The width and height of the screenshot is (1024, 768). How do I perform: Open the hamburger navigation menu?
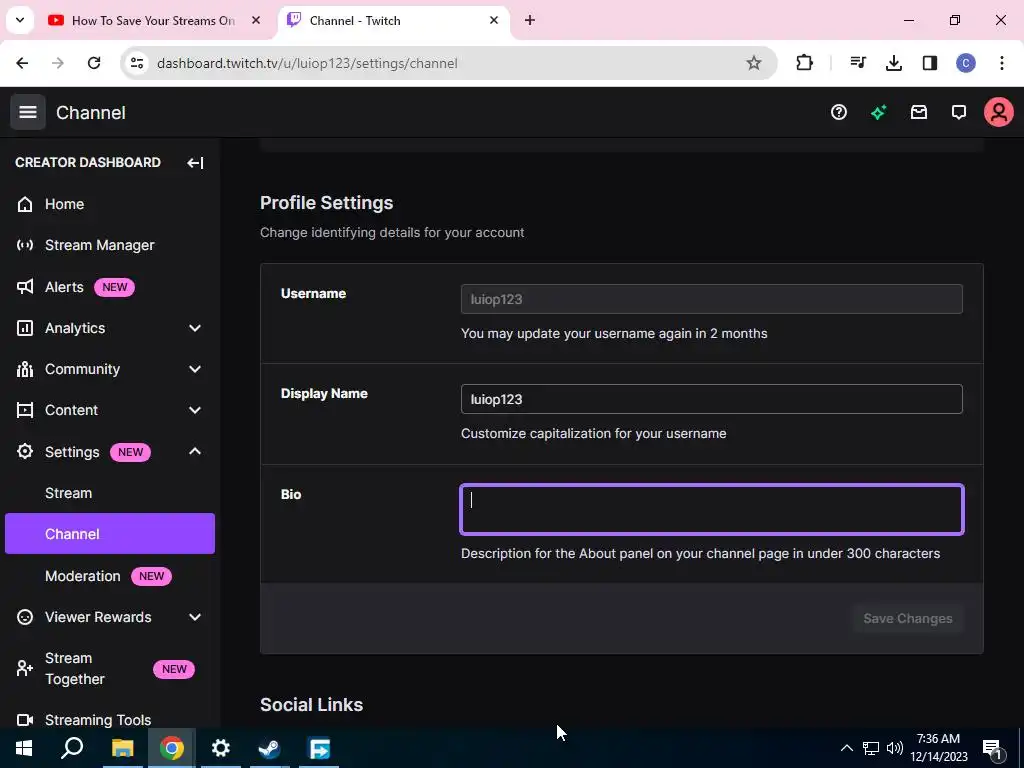27,112
